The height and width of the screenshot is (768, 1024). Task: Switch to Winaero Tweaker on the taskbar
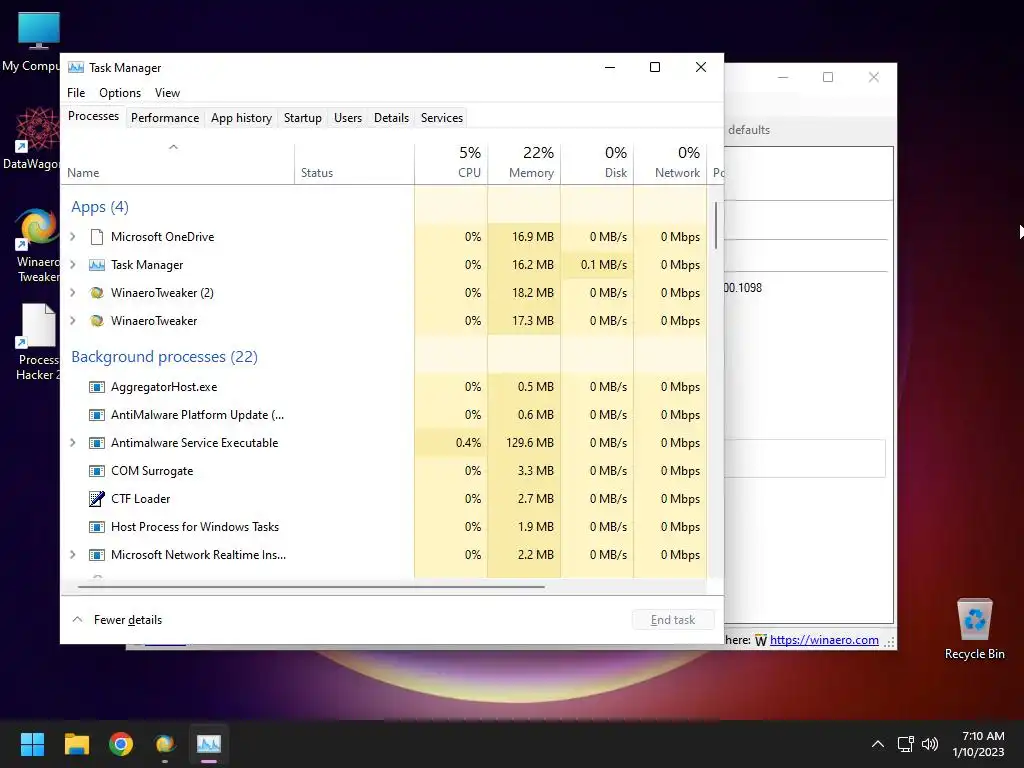pyautogui.click(x=165, y=744)
